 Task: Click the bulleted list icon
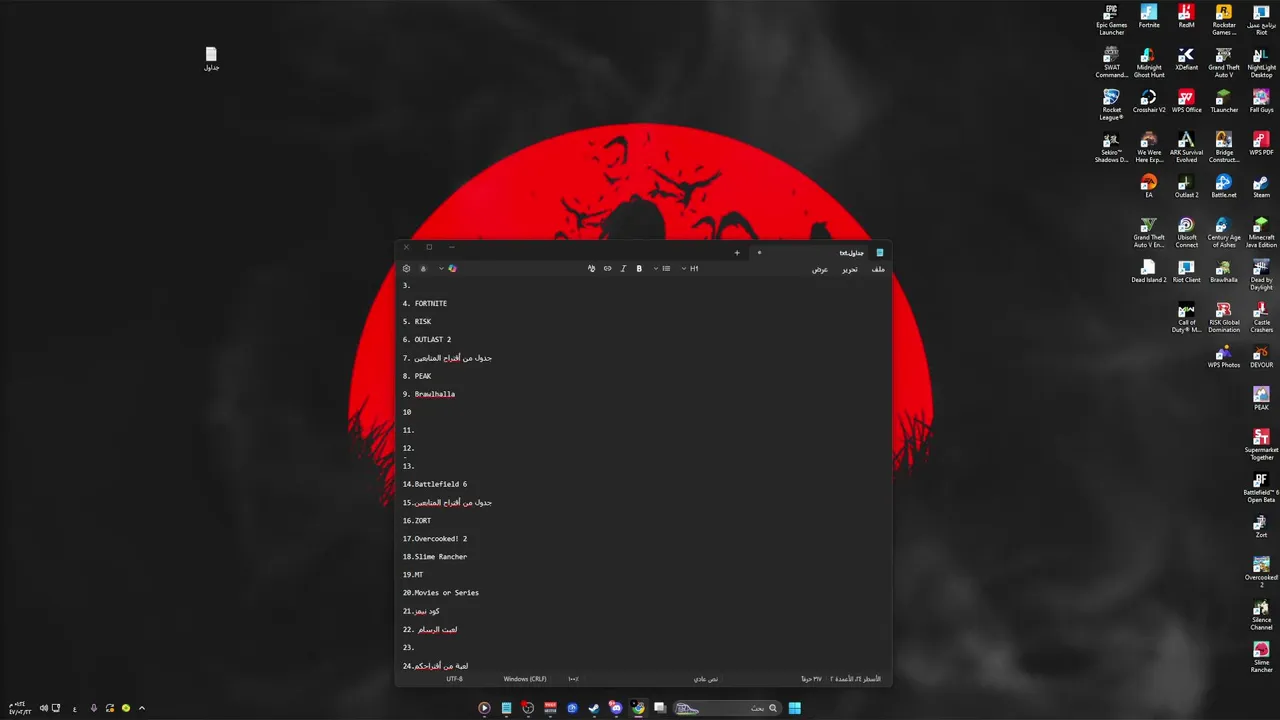[666, 268]
